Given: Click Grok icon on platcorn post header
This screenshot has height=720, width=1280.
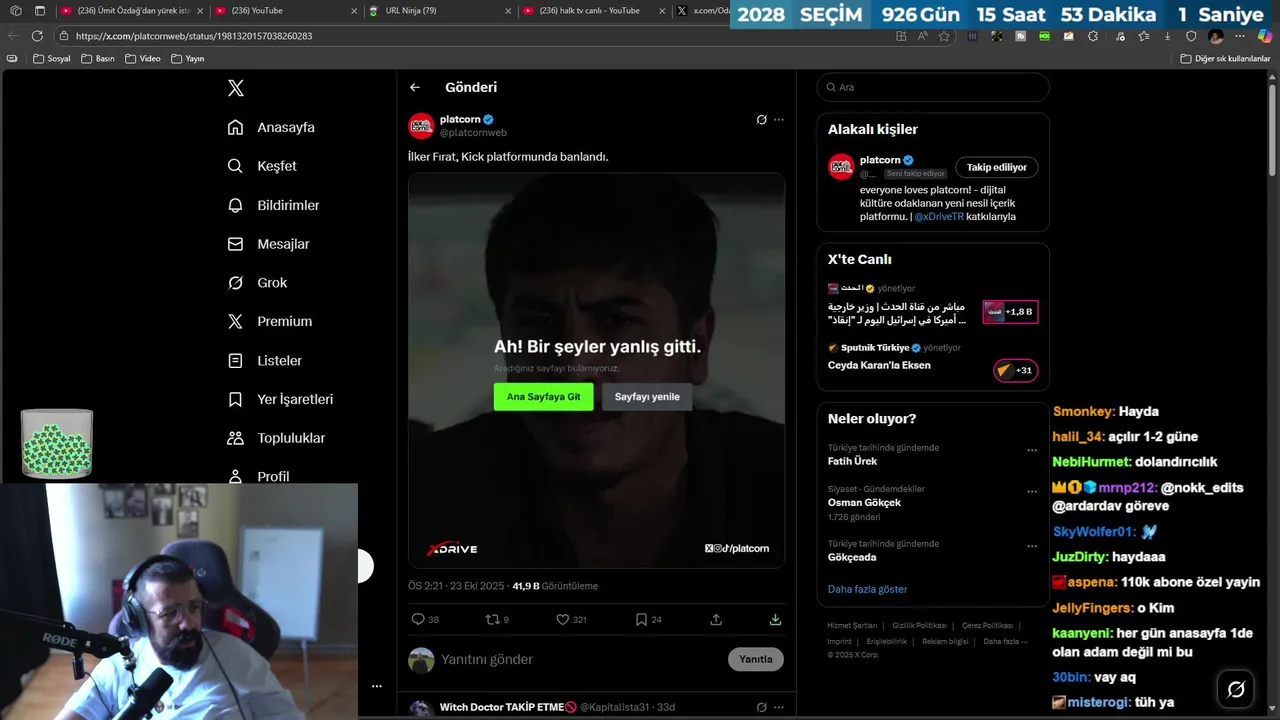Looking at the screenshot, I should (761, 120).
